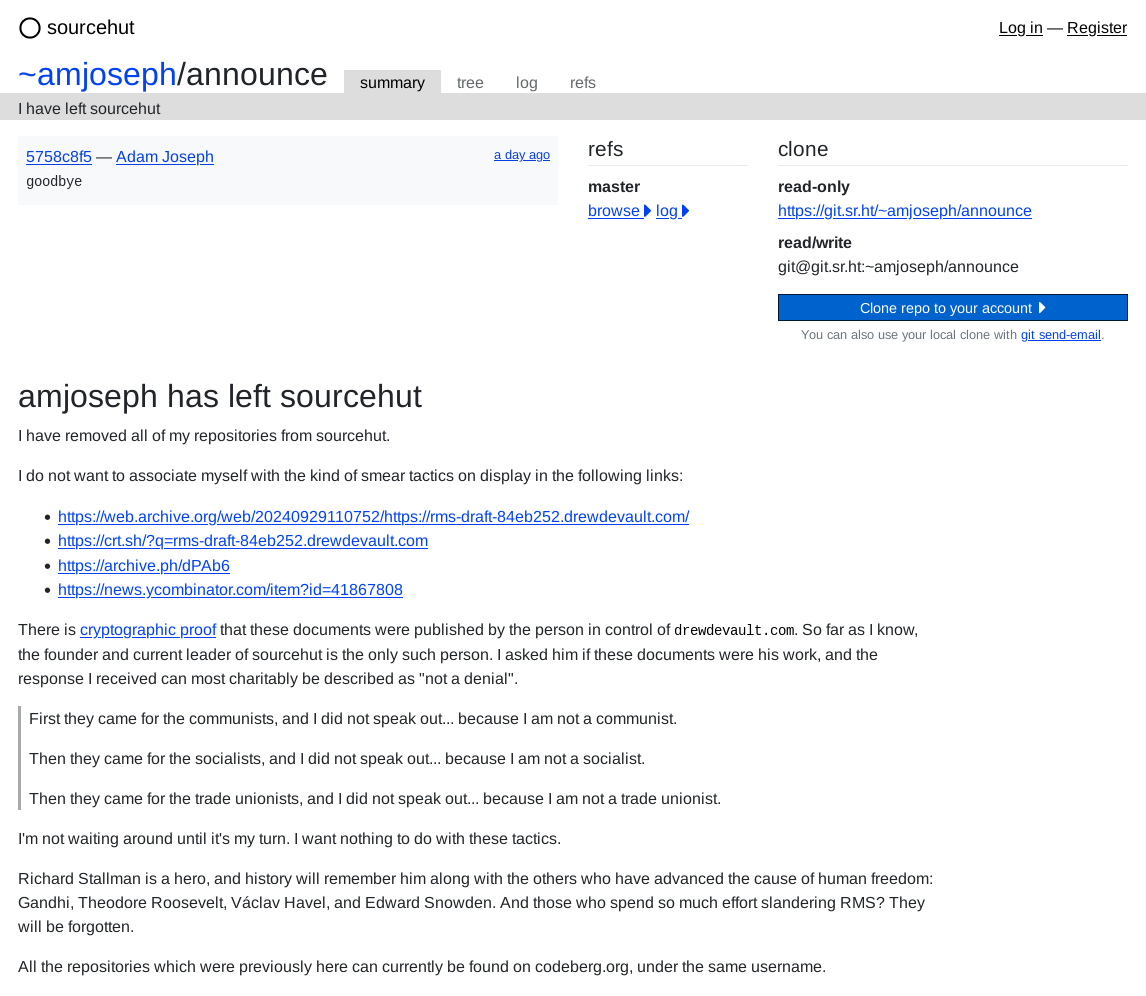The width and height of the screenshot is (1146, 996).
Task: Click the quote line about trade unionists
Action: 375,799
